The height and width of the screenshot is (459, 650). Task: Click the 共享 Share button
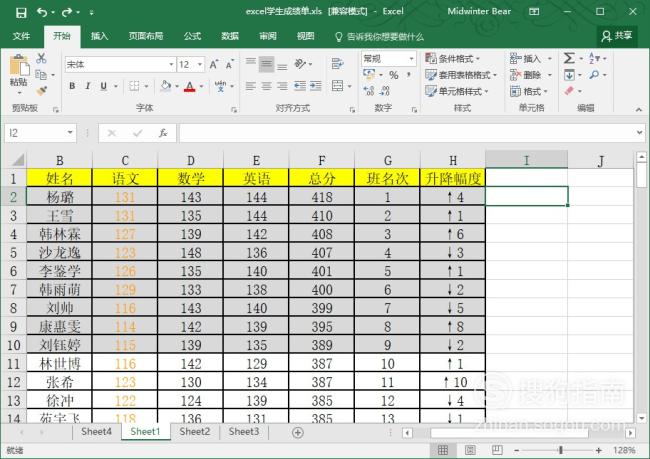point(617,36)
